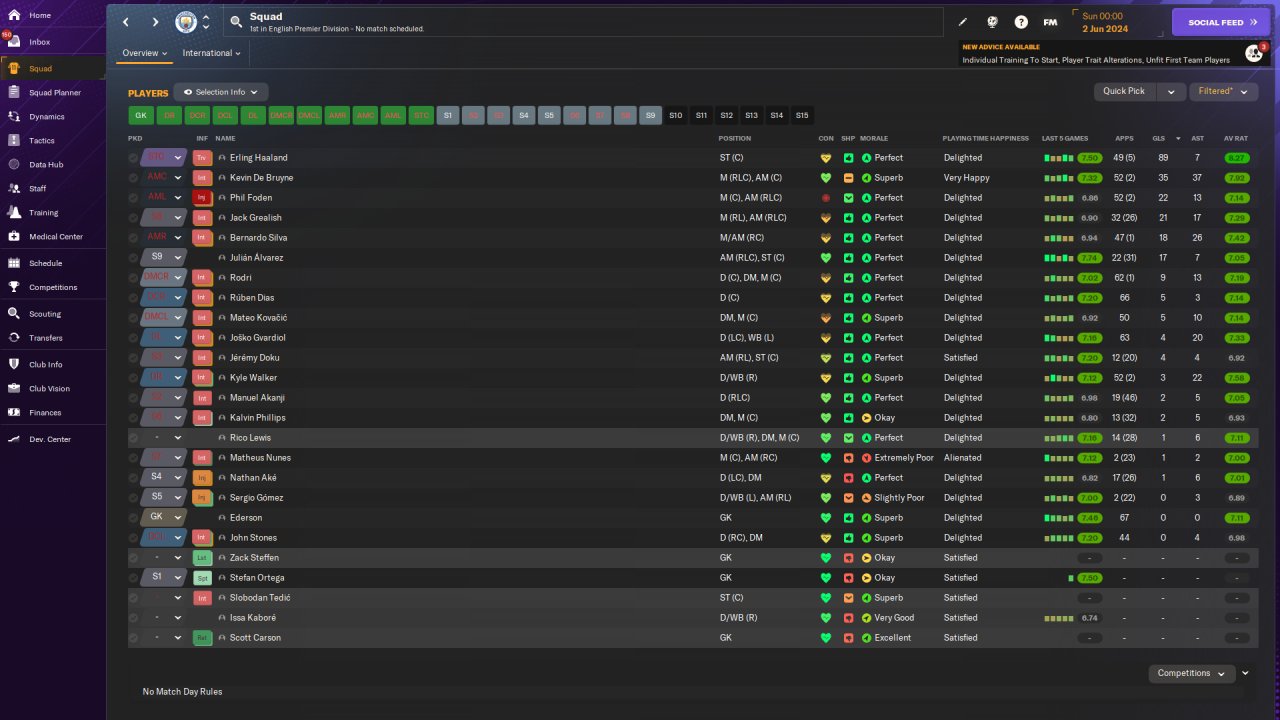The image size is (1280, 720).
Task: Click the date Sun 2 Jun 2024
Action: pyautogui.click(x=1104, y=22)
